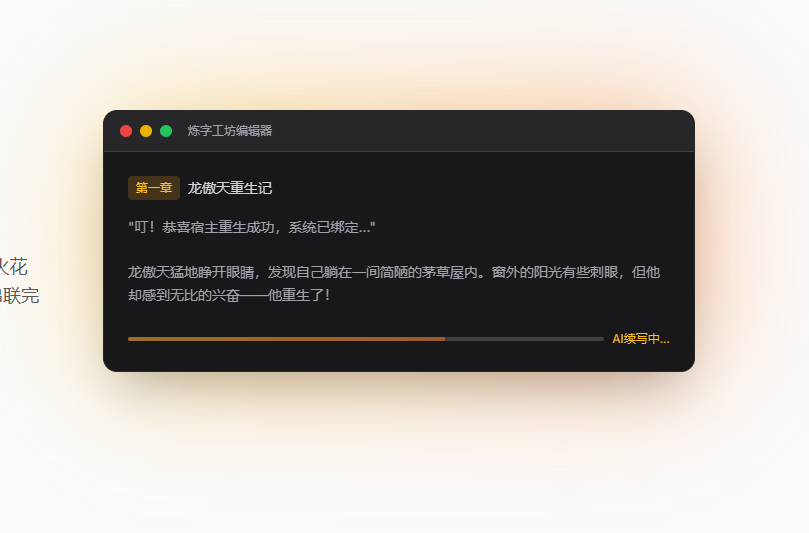Click the chapter title 龙傲天重生记
Screen dimensions: 809x533
click(230, 188)
